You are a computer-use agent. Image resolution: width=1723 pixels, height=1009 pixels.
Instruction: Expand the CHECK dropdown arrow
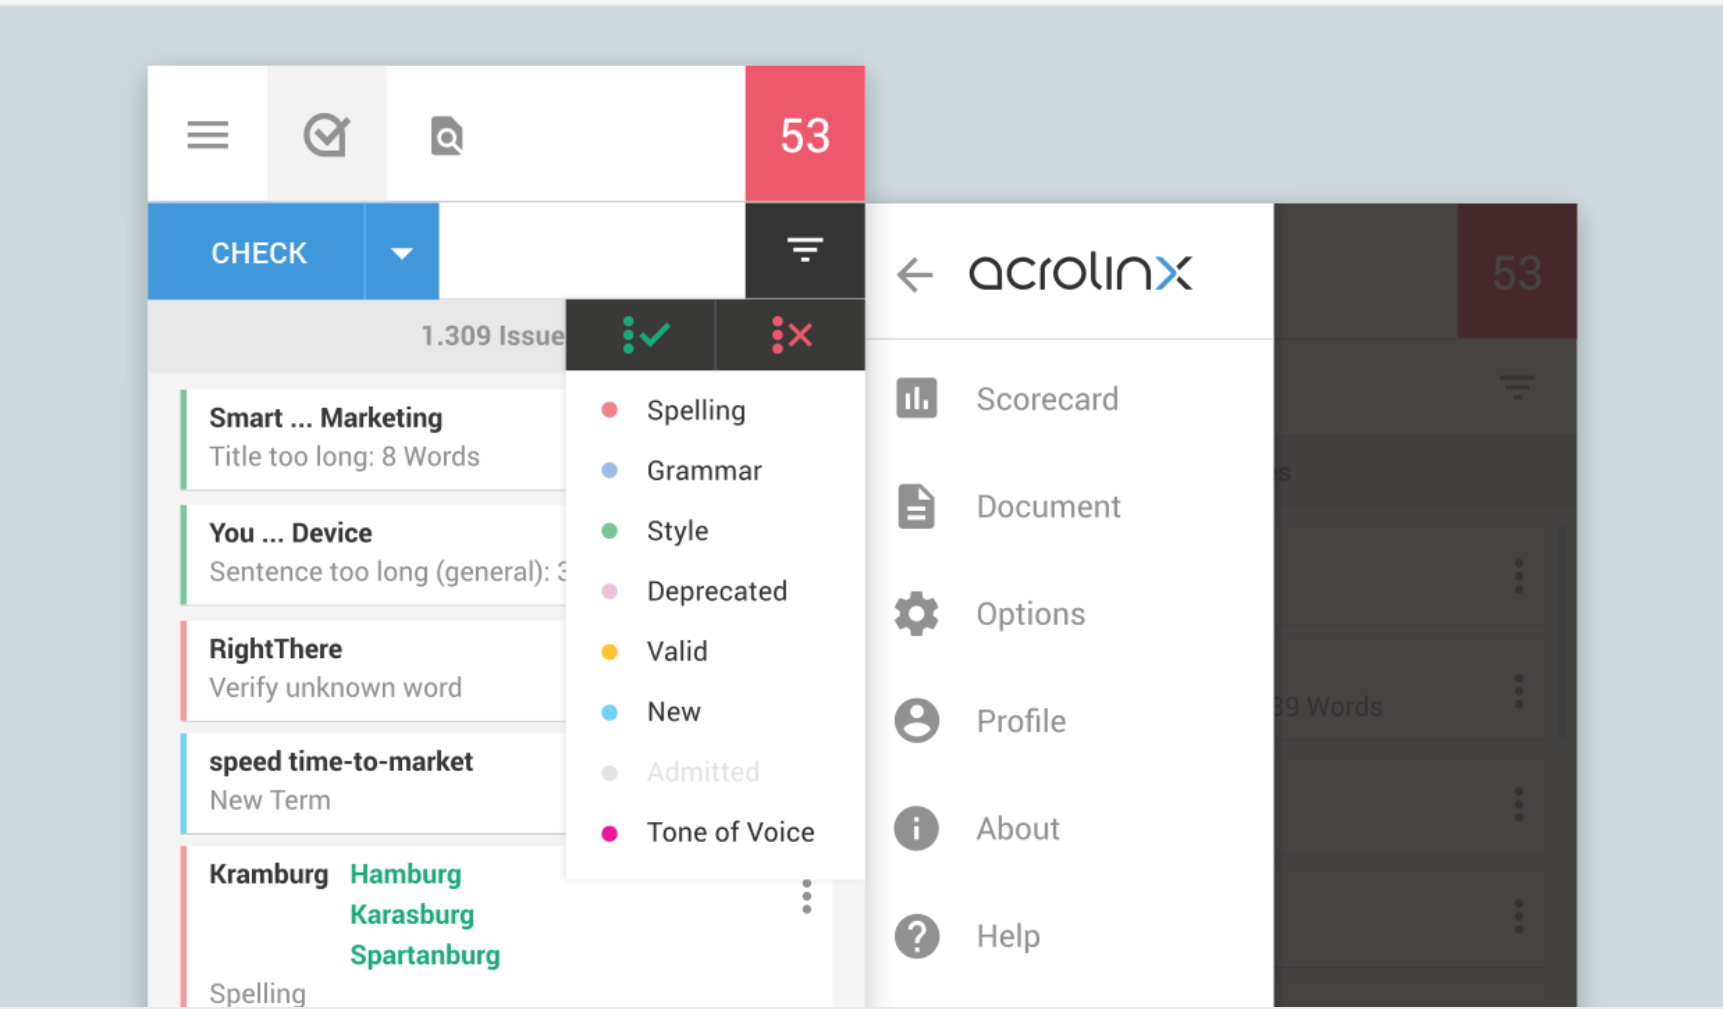[402, 252]
